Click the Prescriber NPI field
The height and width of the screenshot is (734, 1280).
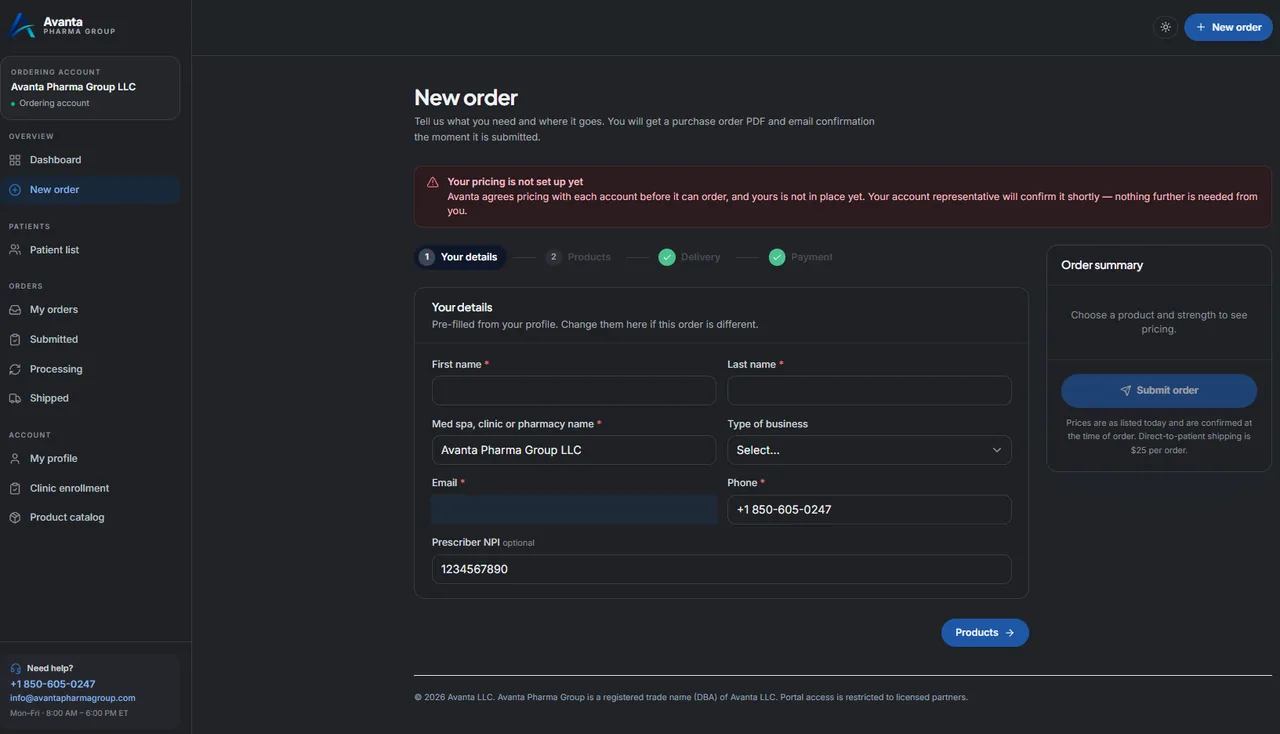pyautogui.click(x=722, y=569)
